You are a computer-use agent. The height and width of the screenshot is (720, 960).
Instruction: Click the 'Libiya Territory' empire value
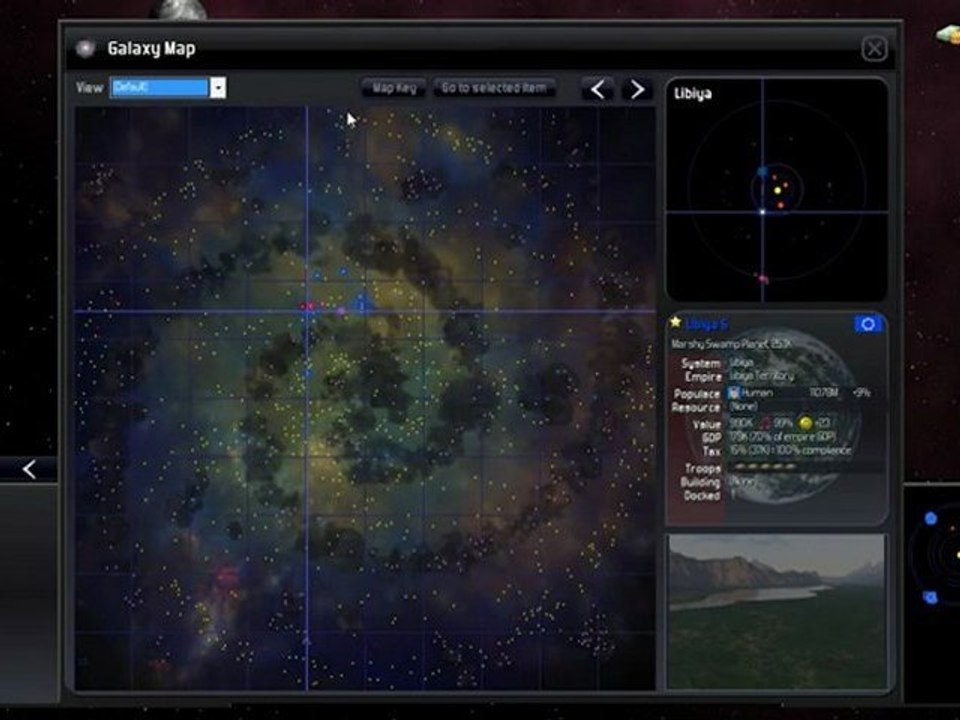pos(761,376)
